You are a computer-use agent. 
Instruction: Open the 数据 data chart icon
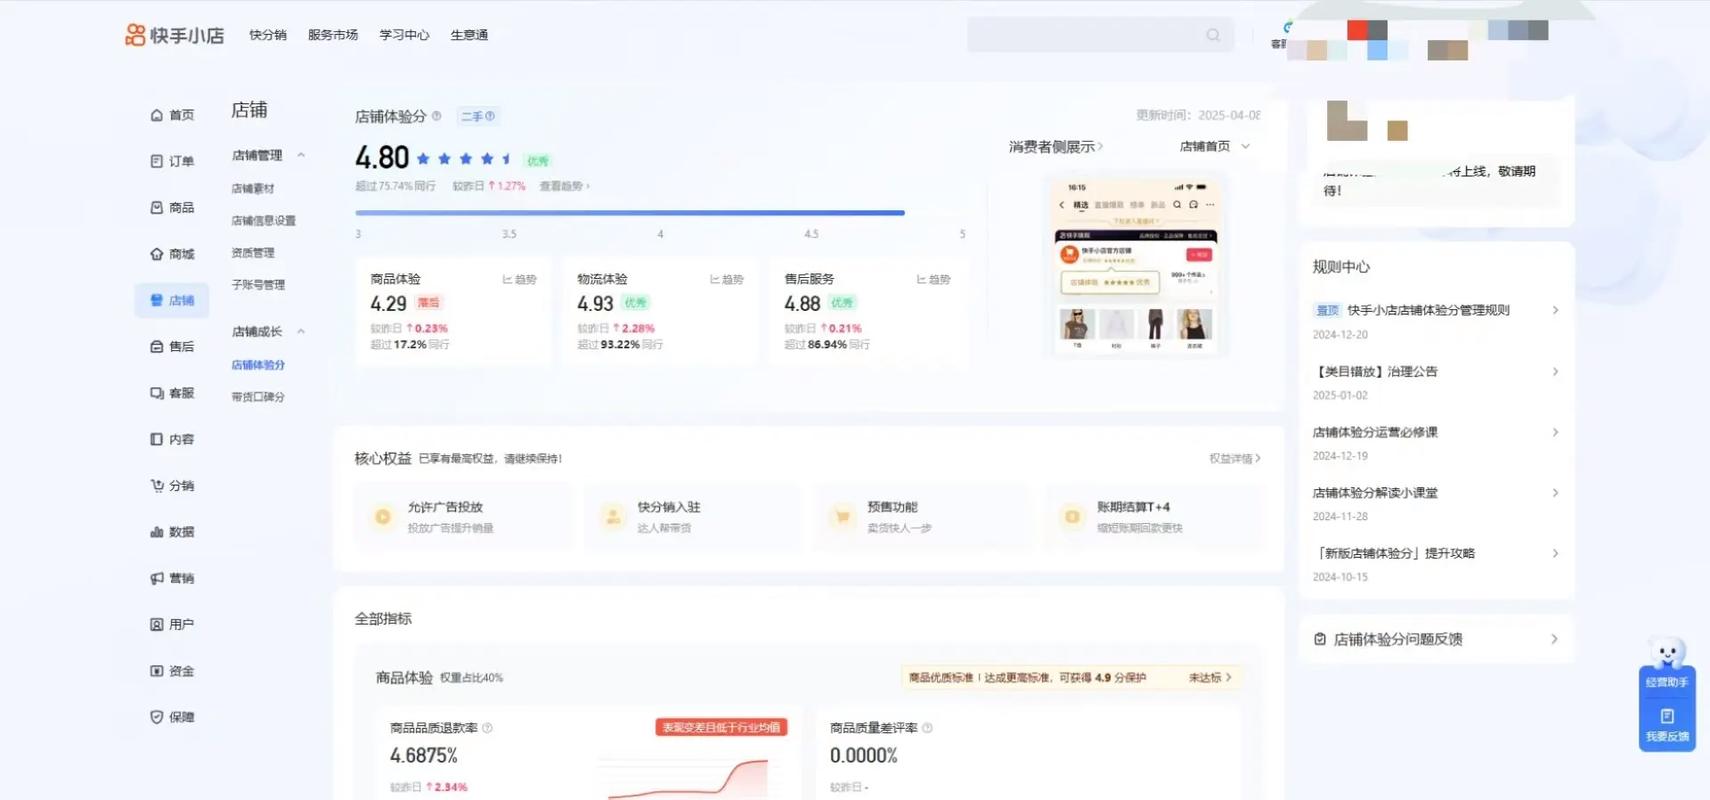point(157,532)
